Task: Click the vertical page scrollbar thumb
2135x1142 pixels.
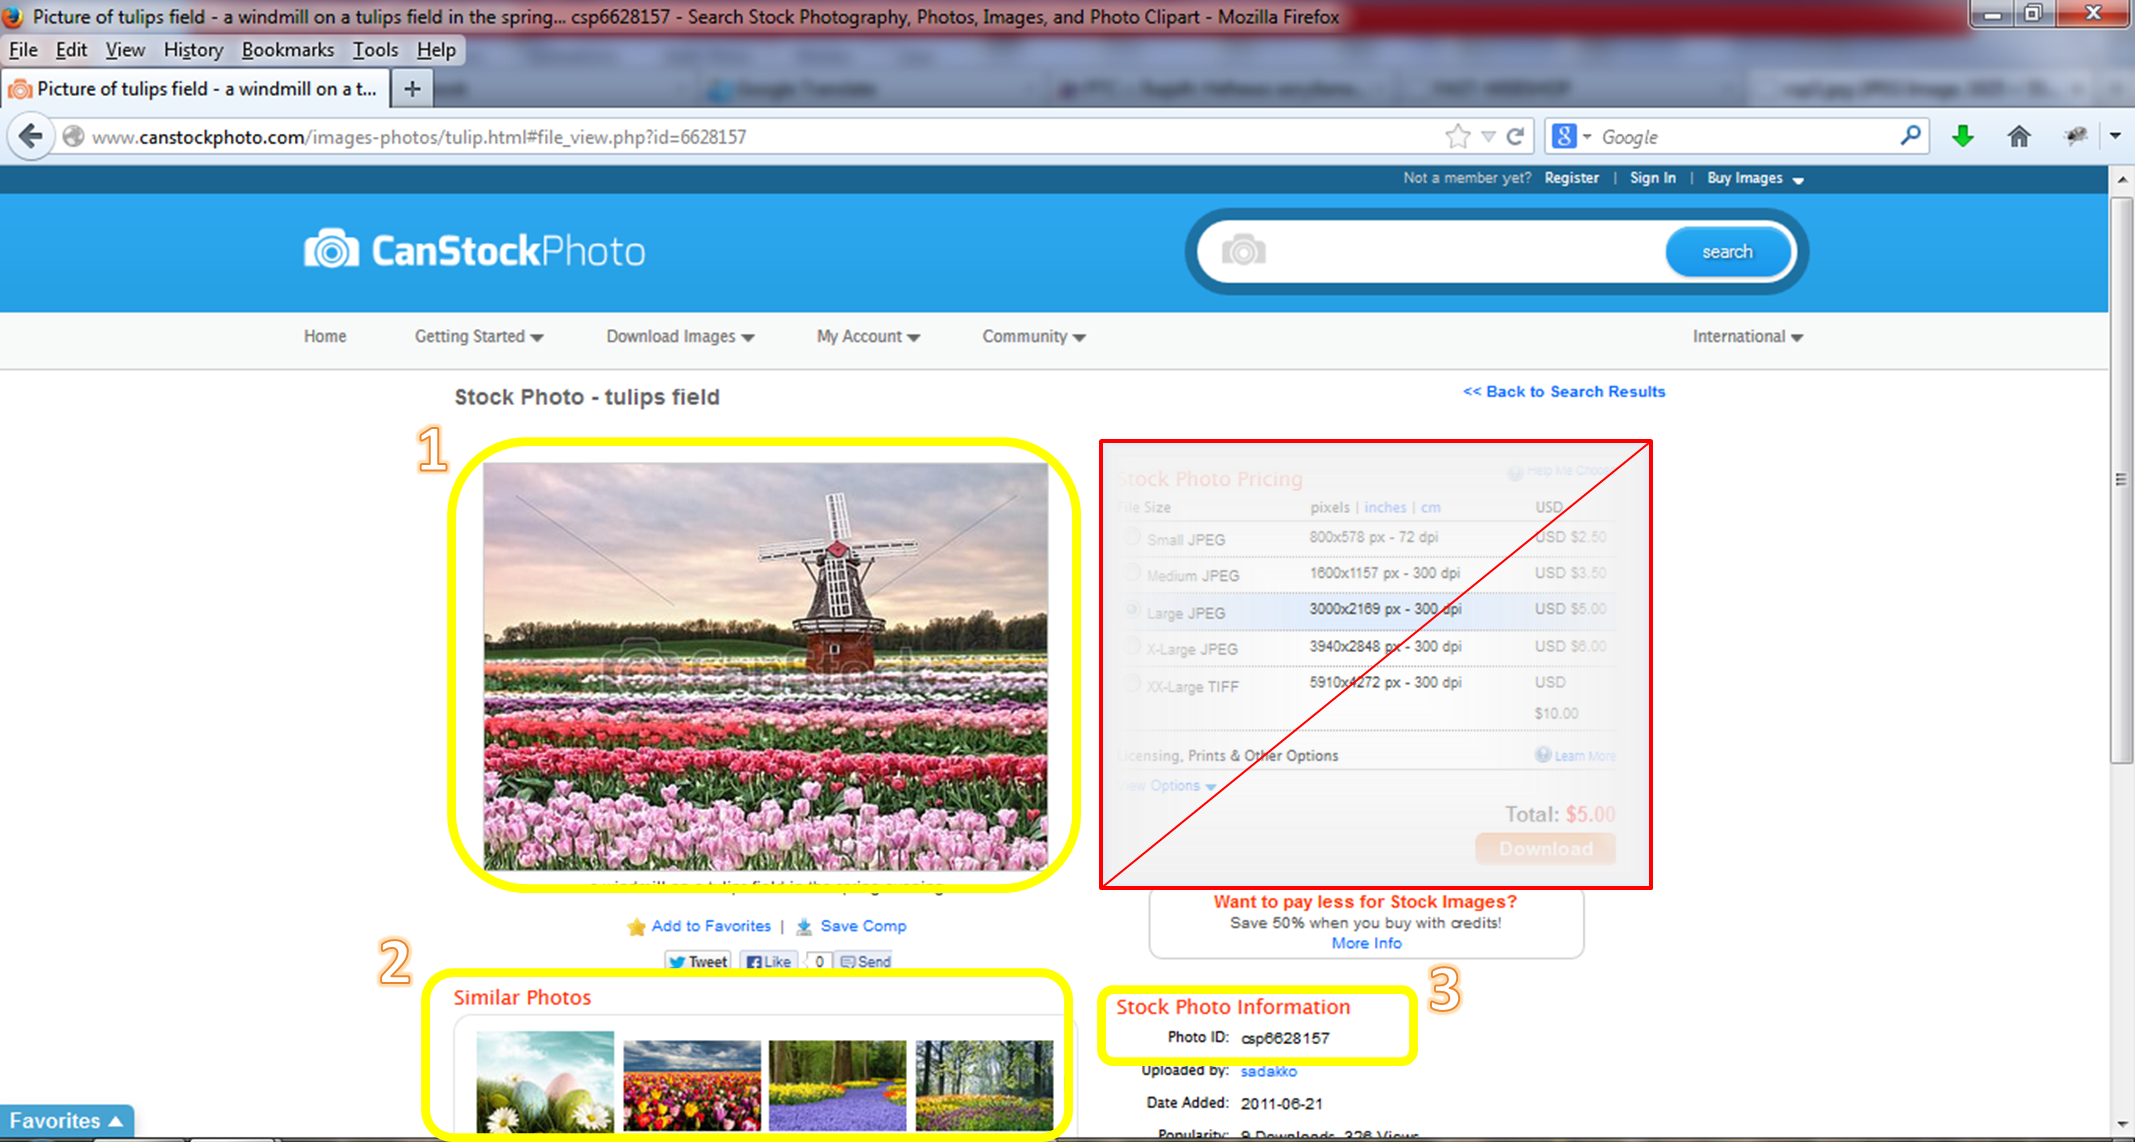Action: [2121, 479]
